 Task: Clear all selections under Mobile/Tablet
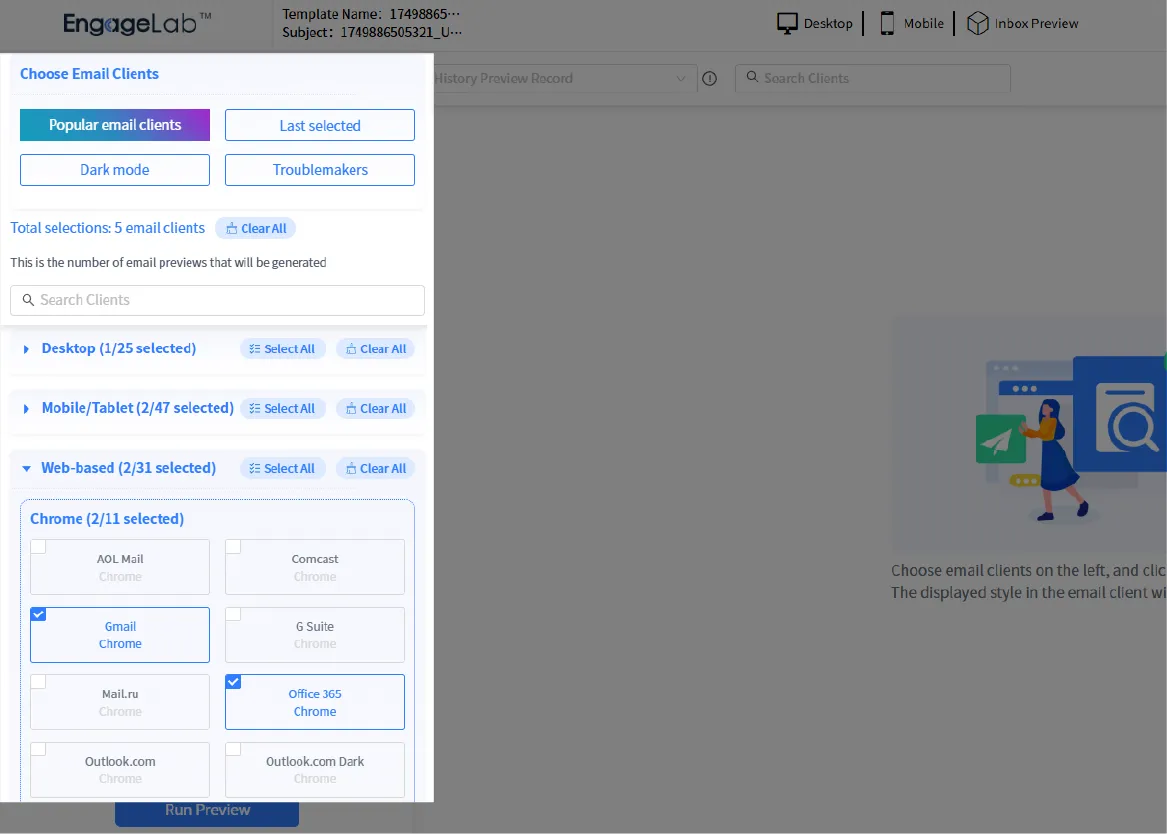click(375, 408)
